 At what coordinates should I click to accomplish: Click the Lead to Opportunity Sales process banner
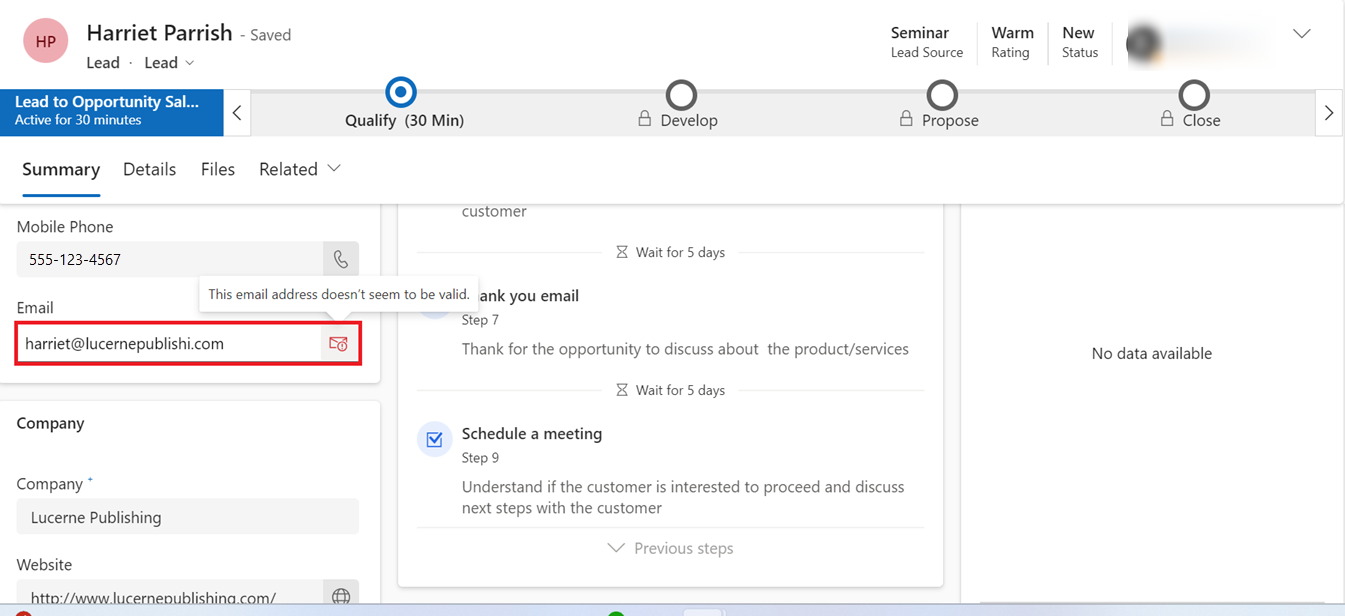click(112, 113)
